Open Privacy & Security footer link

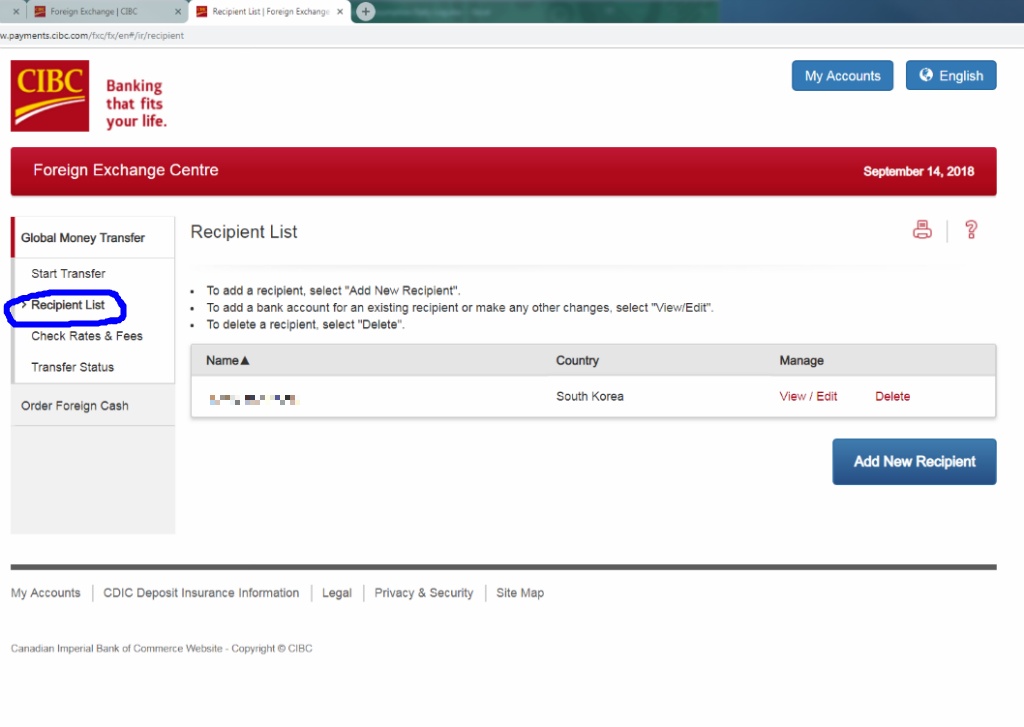pyautogui.click(x=424, y=593)
